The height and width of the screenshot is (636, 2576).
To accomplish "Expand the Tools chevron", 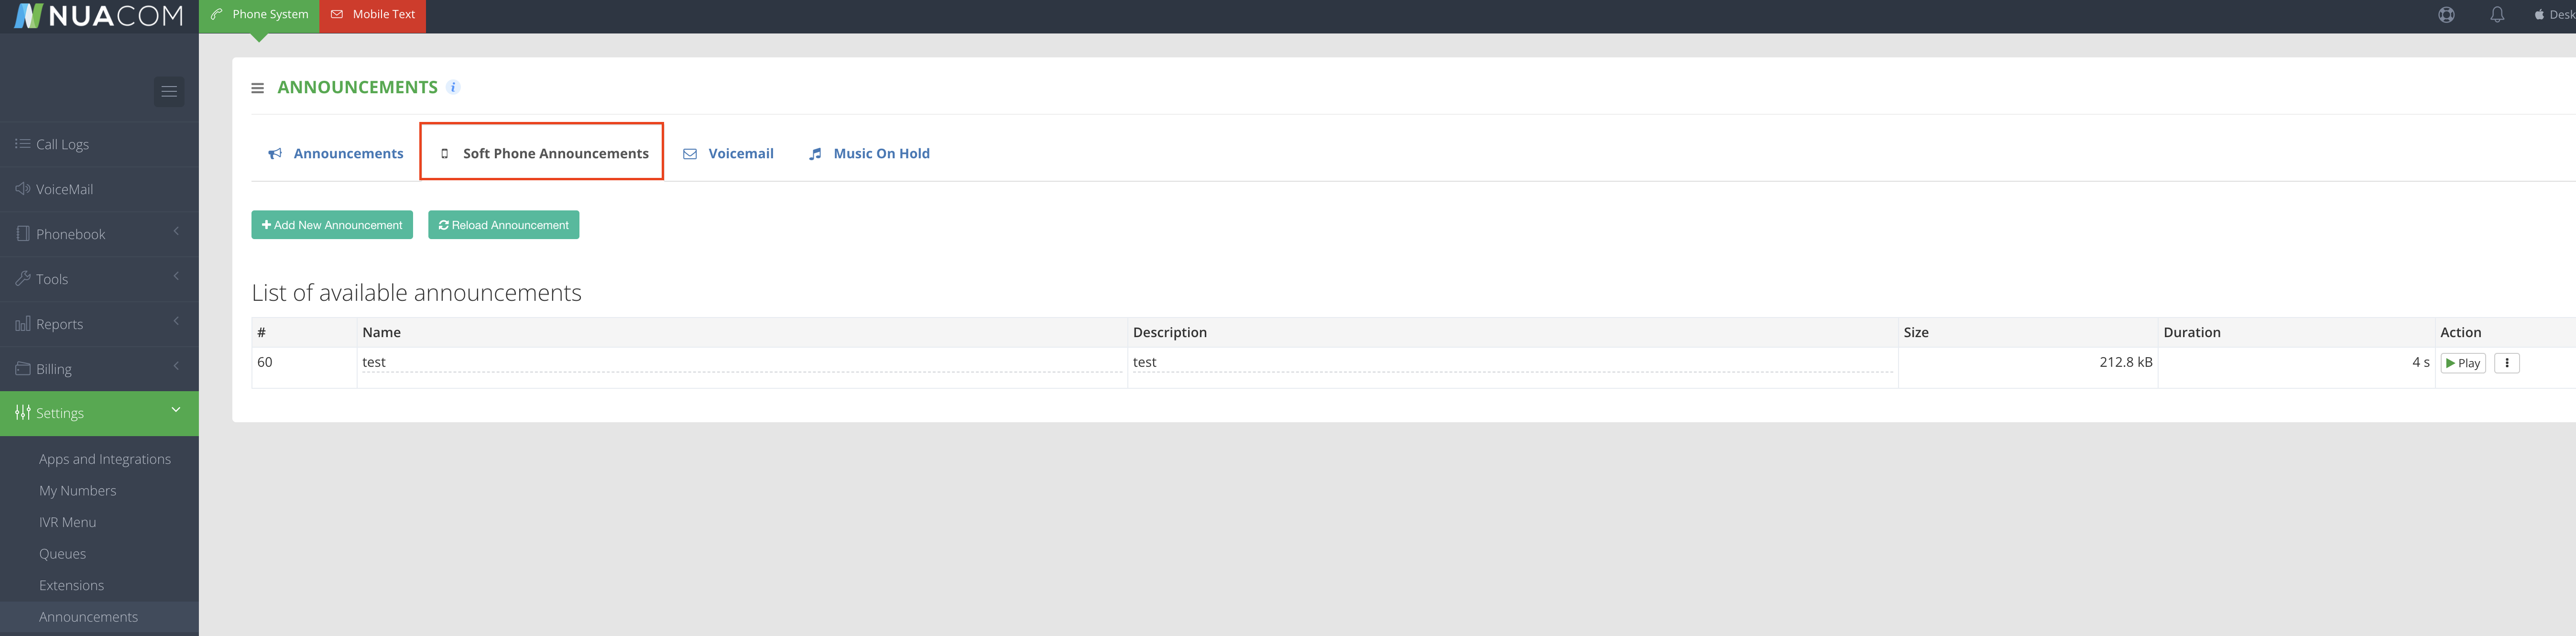I will click(x=176, y=277).
